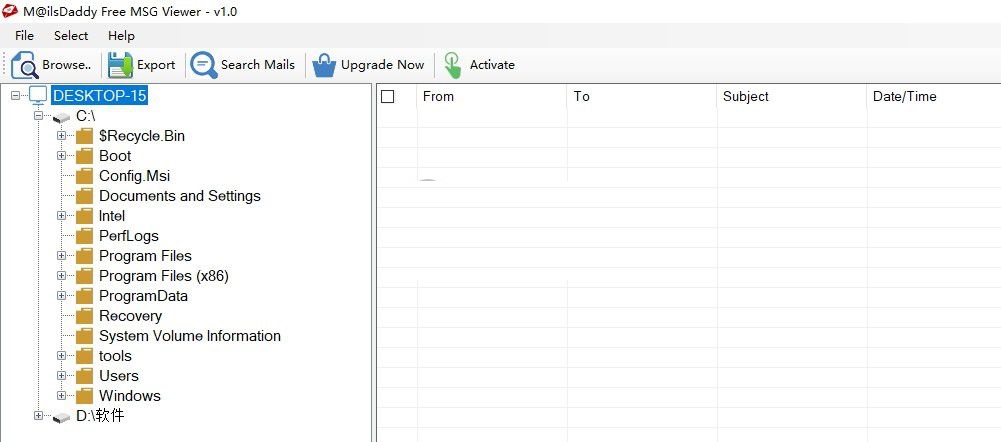Screen dimensions: 1001x442
Task: Click the D:\ drive icon
Action: pos(61,417)
